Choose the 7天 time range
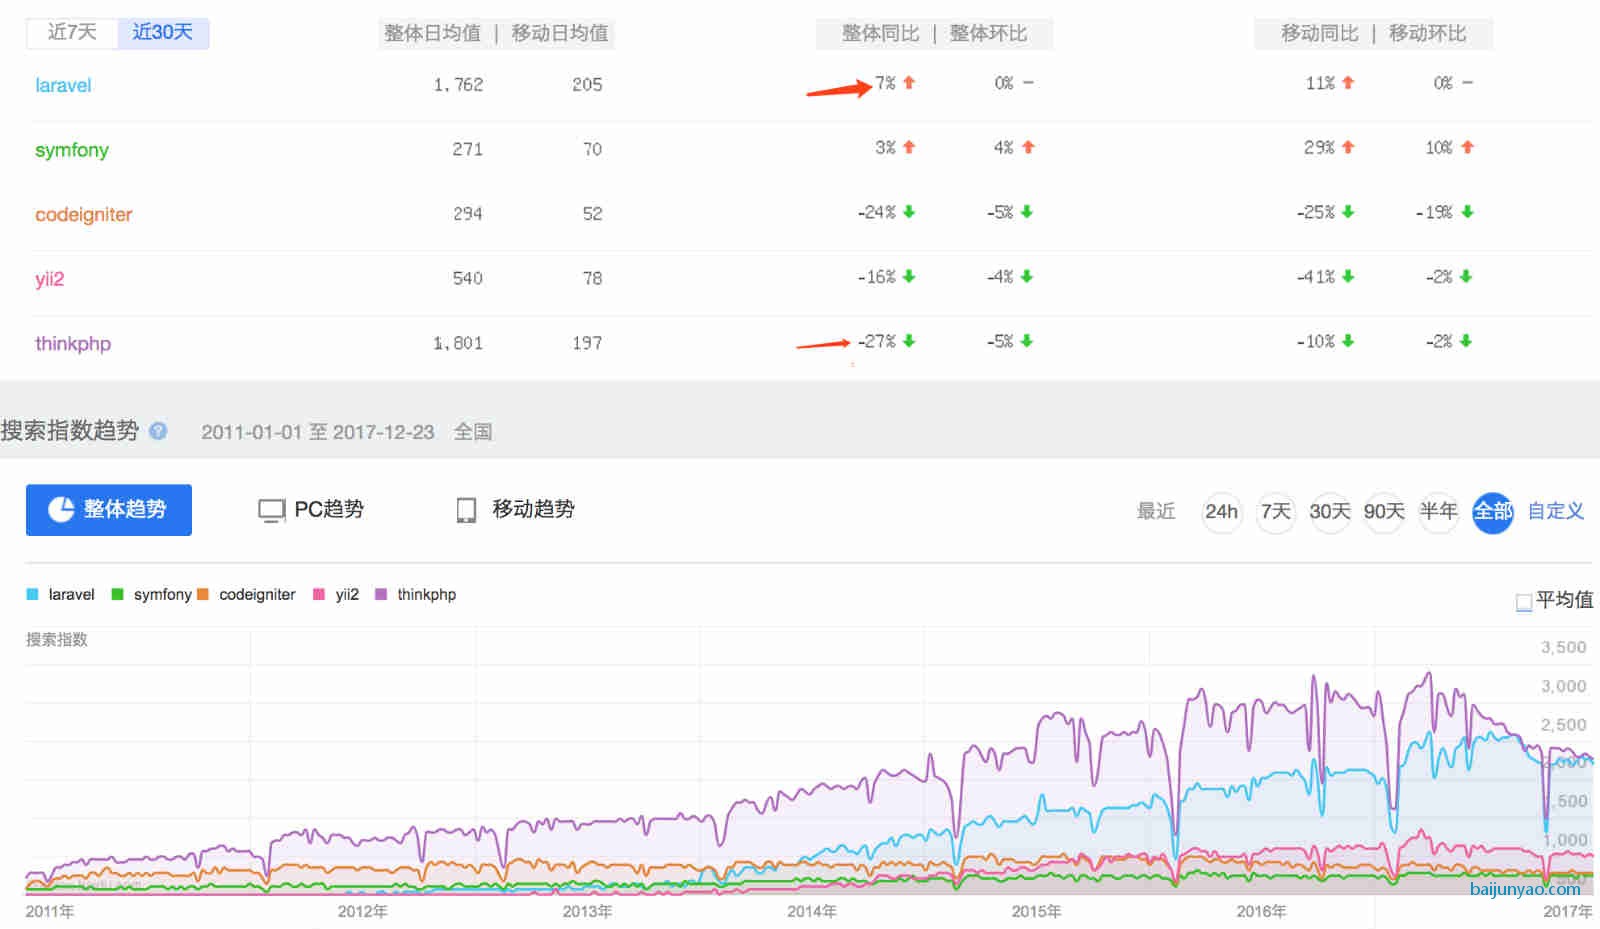Viewport: 1600px width, 929px height. tap(1276, 512)
